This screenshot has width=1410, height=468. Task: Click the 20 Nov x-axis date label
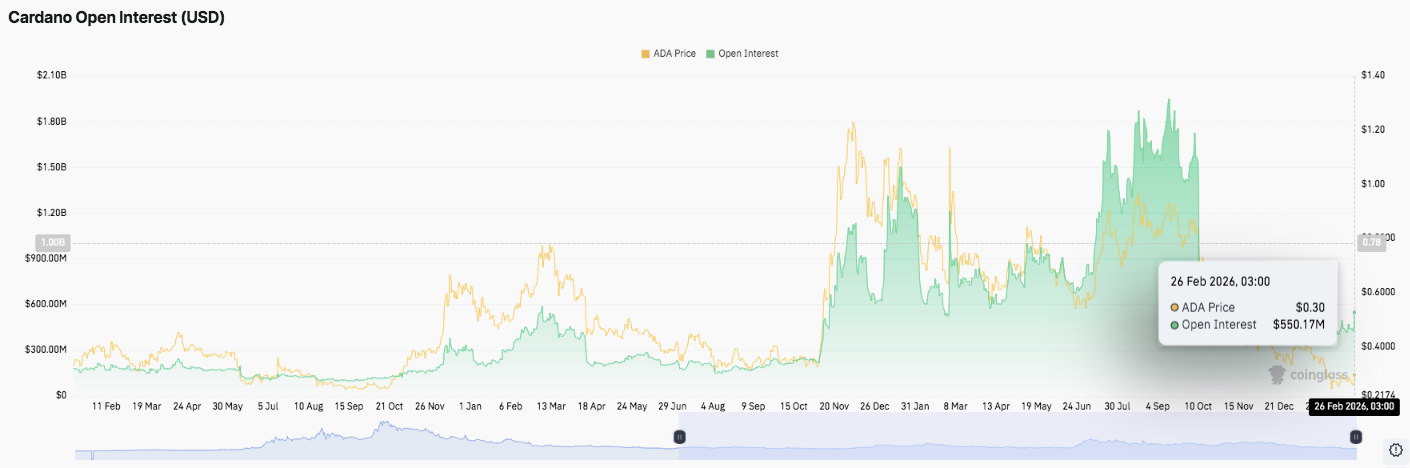(x=834, y=407)
